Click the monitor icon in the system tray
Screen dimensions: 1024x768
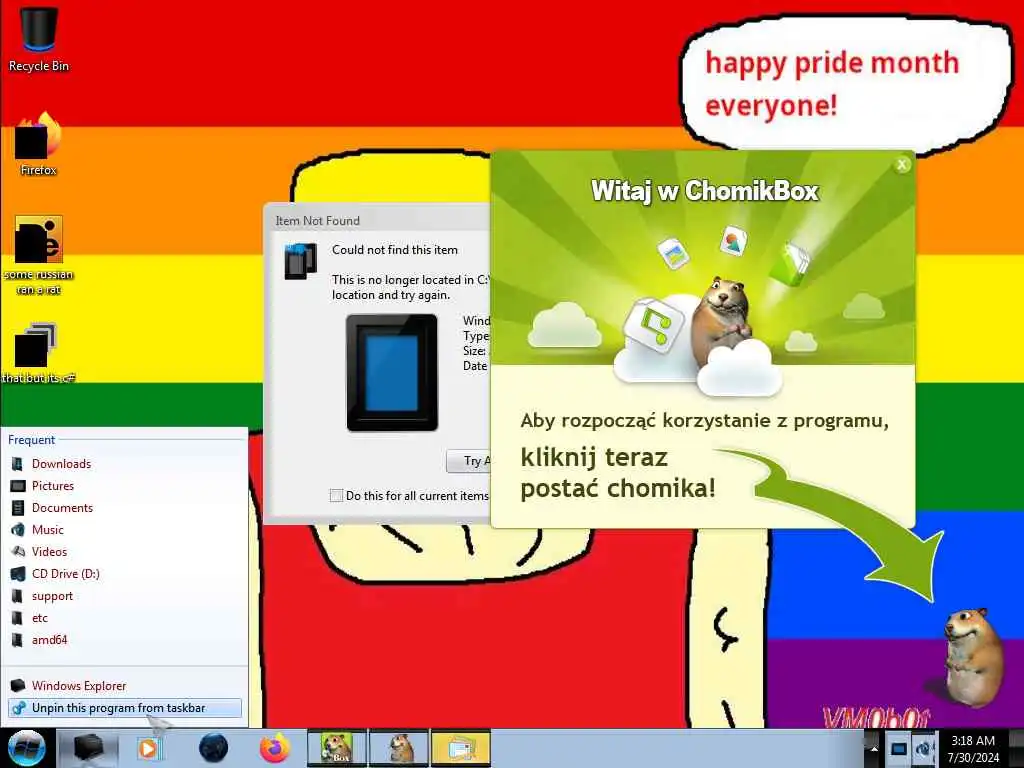(899, 748)
